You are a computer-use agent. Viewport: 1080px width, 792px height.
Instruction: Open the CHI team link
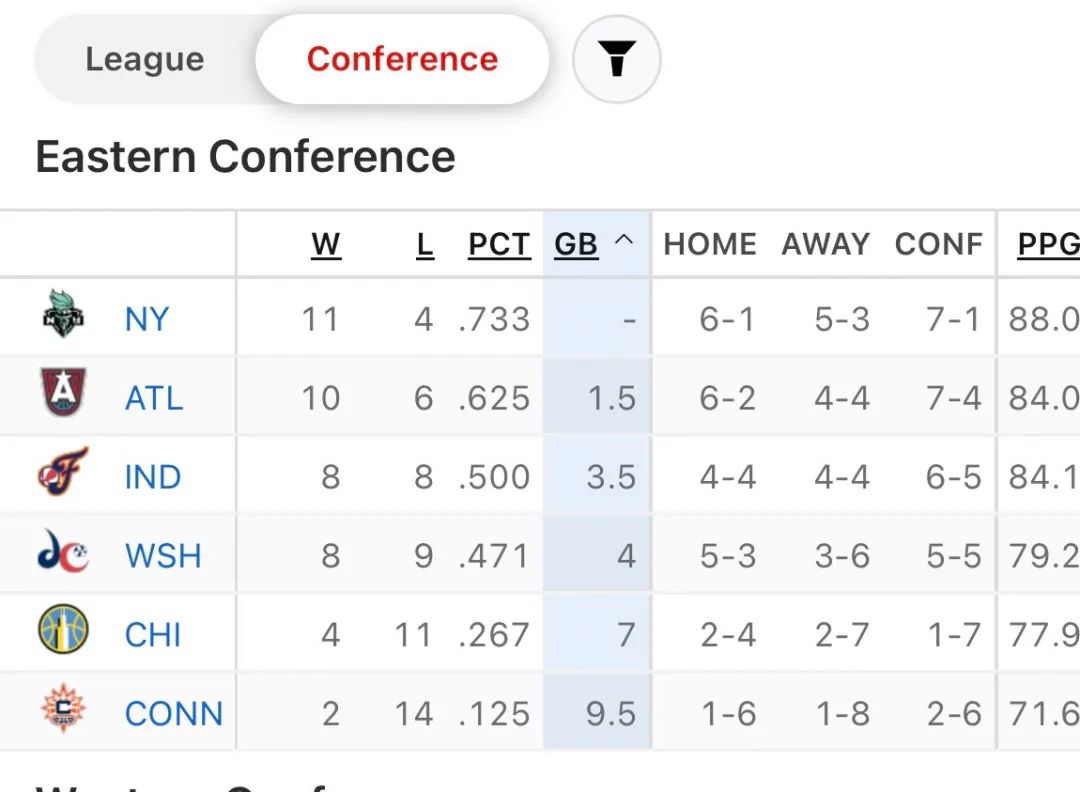tap(153, 635)
